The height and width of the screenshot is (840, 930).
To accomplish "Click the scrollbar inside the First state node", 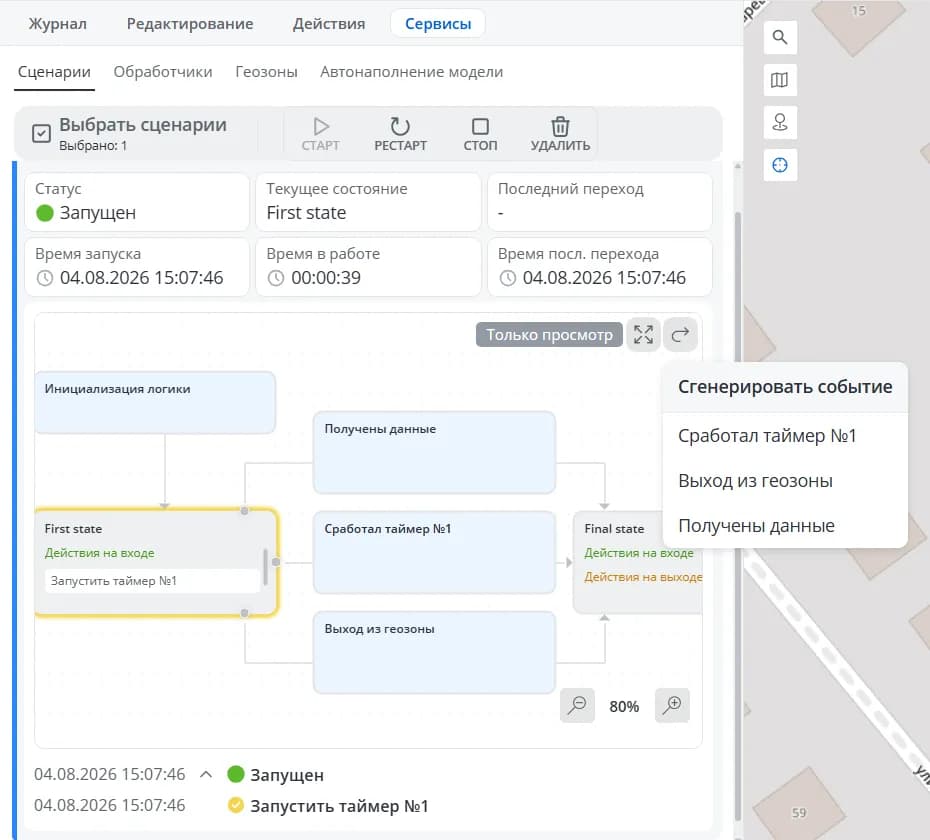I will pos(265,567).
